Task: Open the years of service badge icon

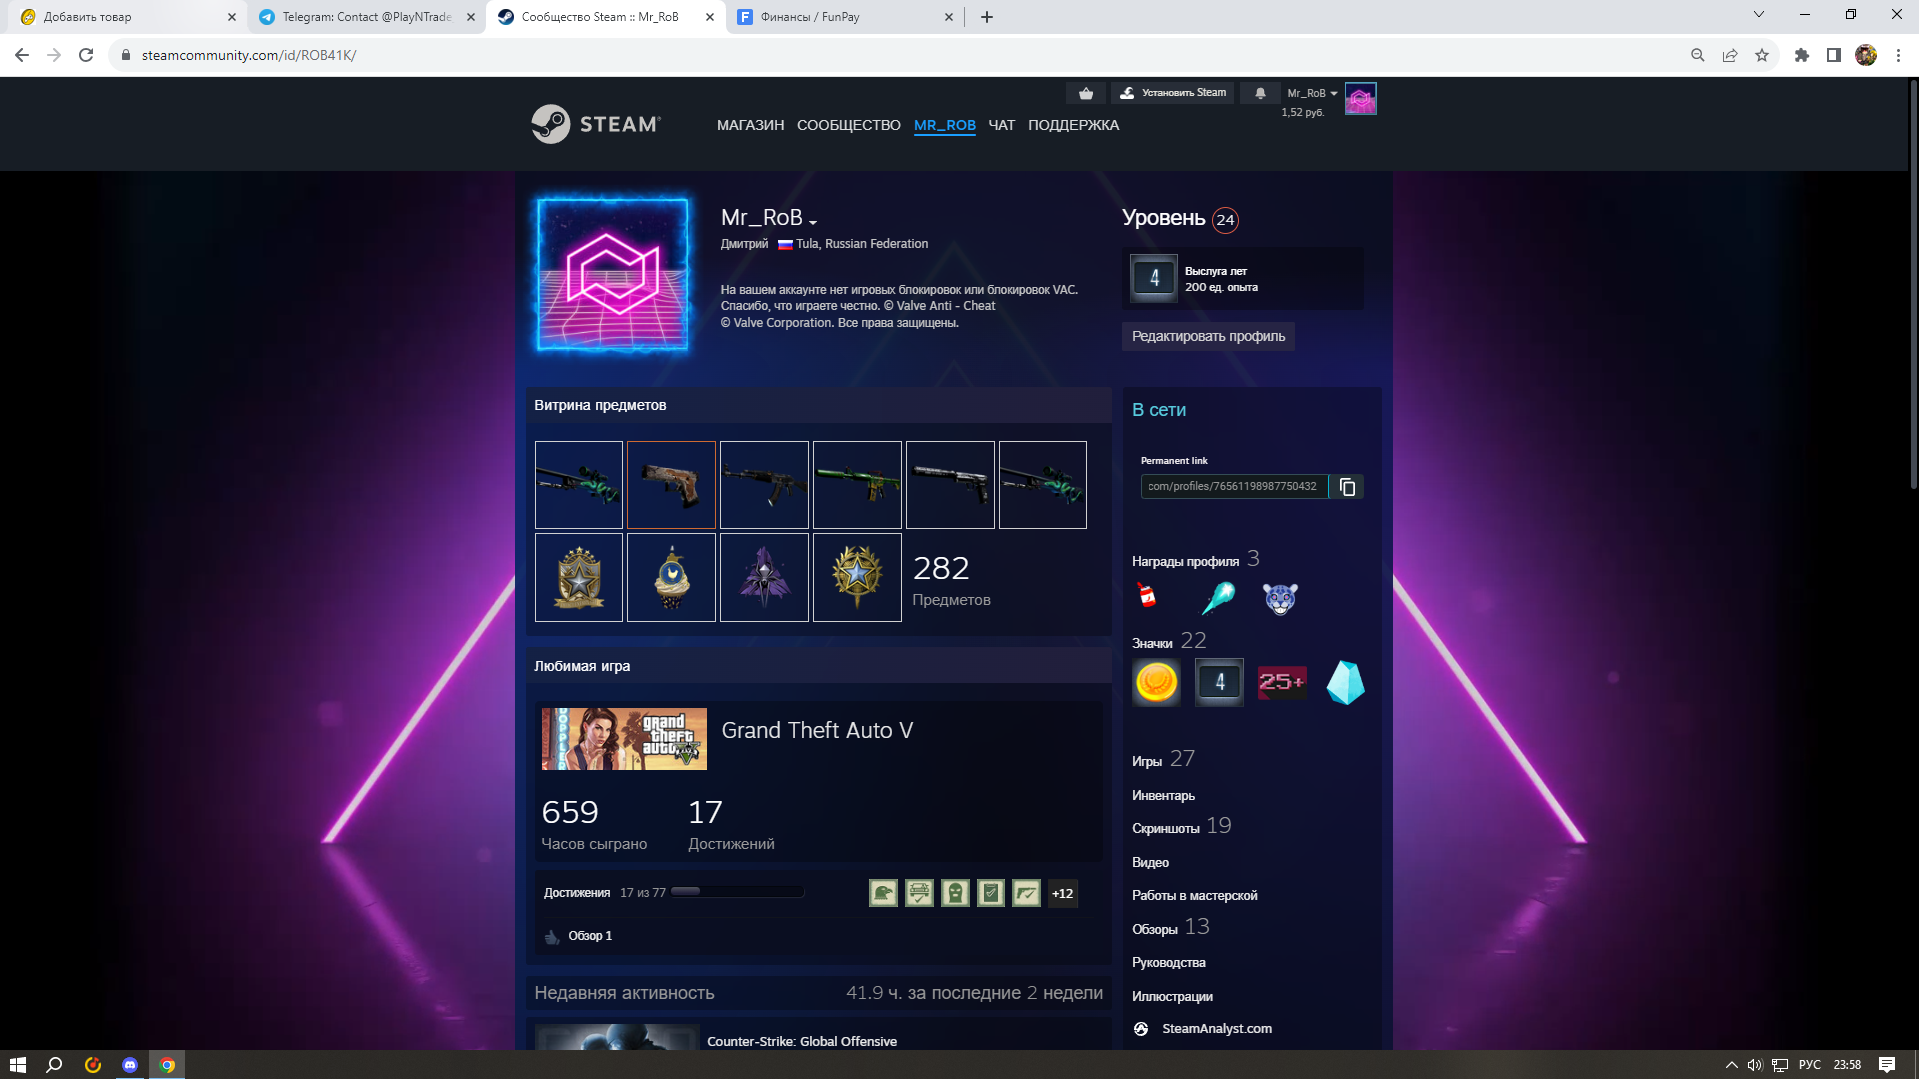Action: pyautogui.click(x=1219, y=682)
